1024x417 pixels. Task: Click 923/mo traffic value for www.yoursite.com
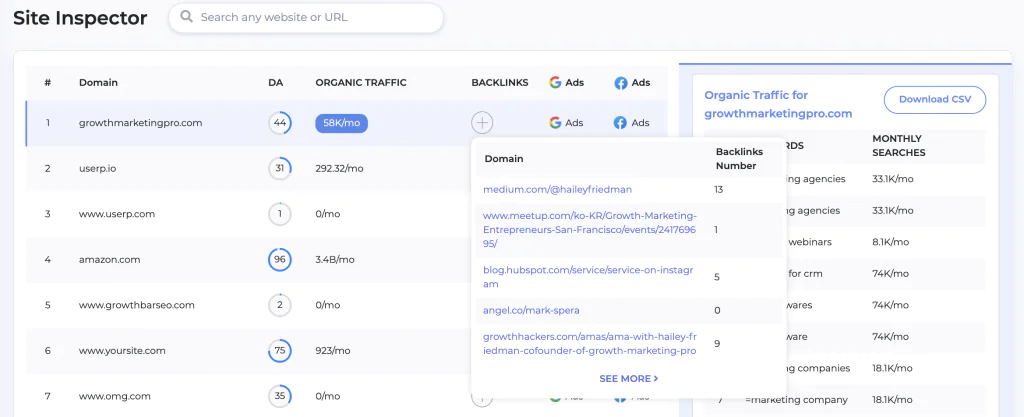[331, 350]
